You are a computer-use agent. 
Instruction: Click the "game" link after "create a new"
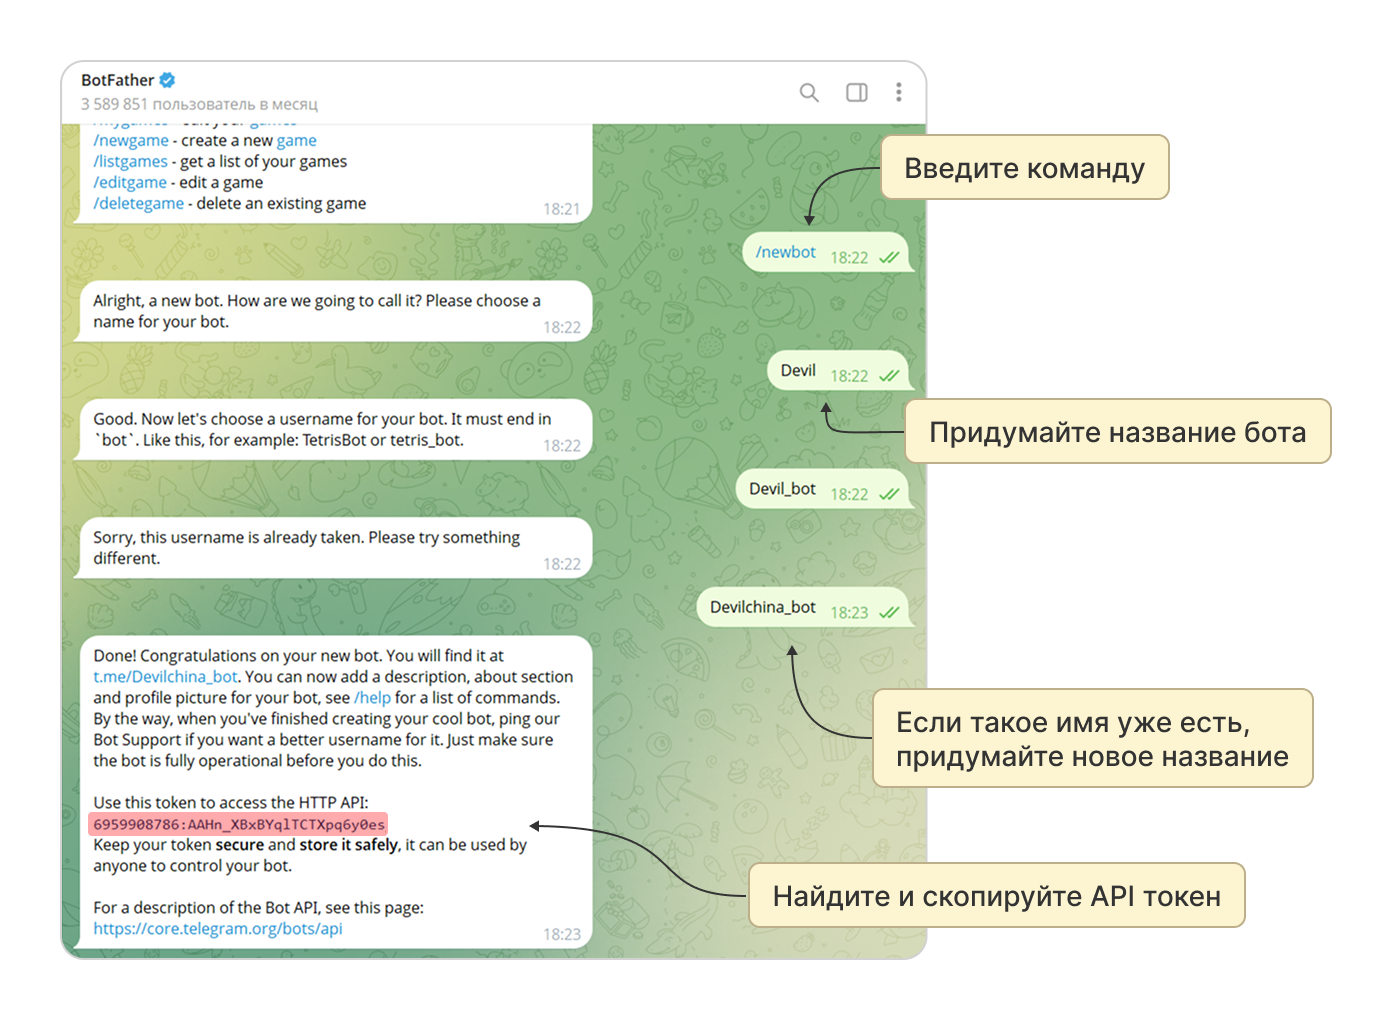click(297, 141)
